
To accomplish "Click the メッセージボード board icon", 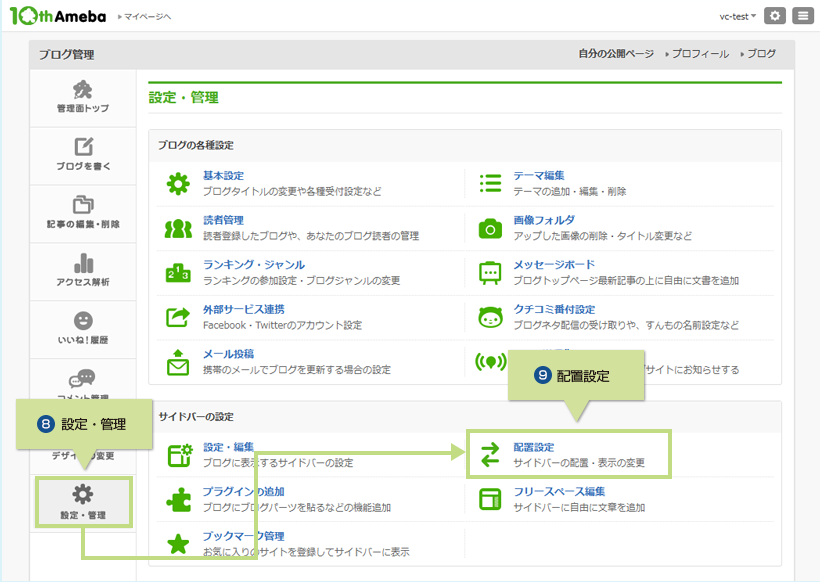I will (x=490, y=272).
